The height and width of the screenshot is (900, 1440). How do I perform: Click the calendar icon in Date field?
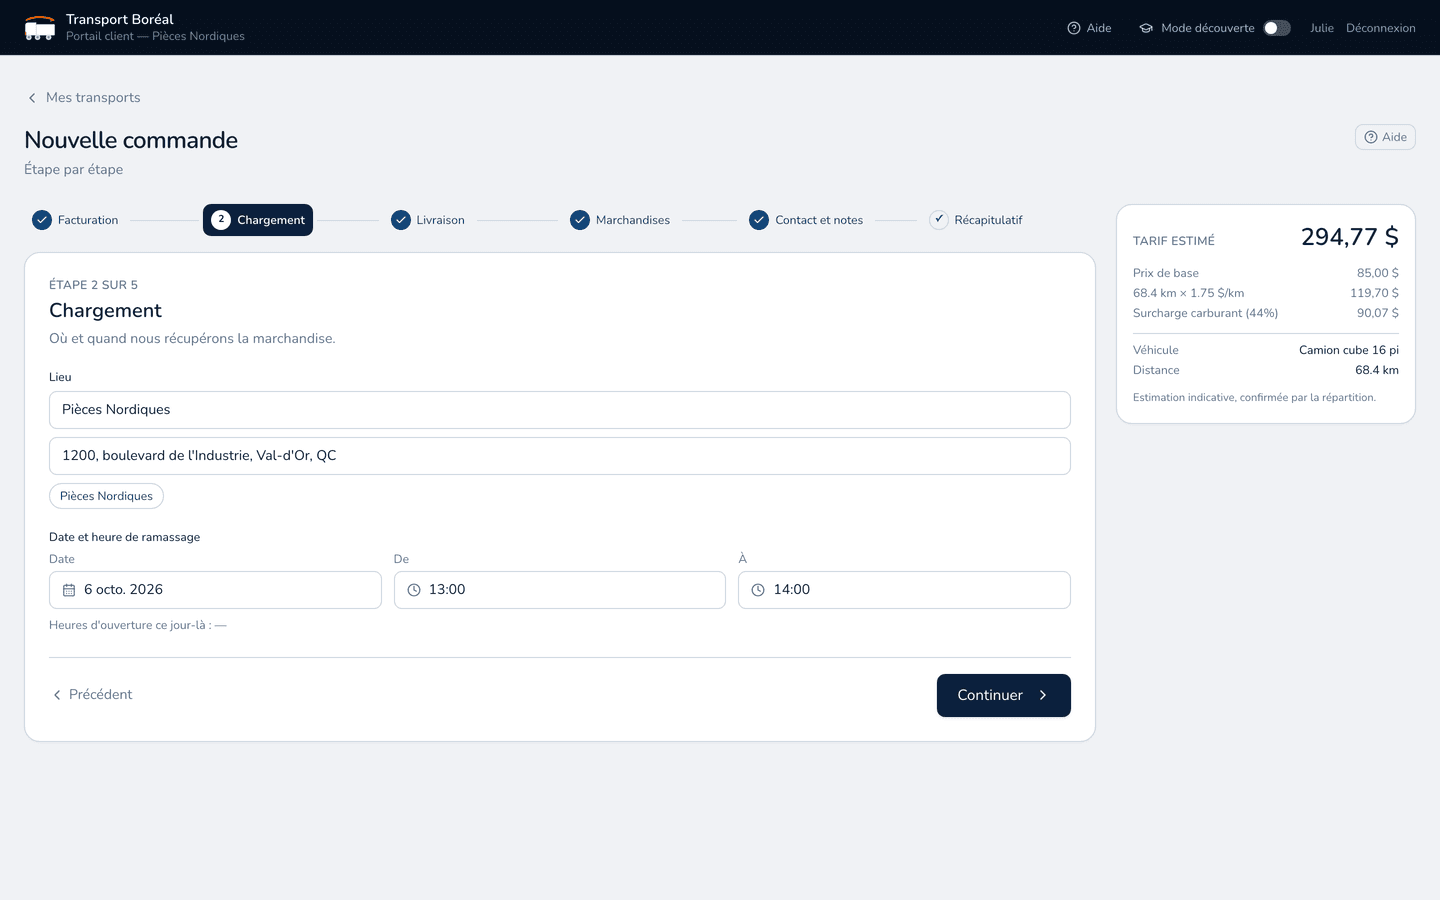[69, 590]
